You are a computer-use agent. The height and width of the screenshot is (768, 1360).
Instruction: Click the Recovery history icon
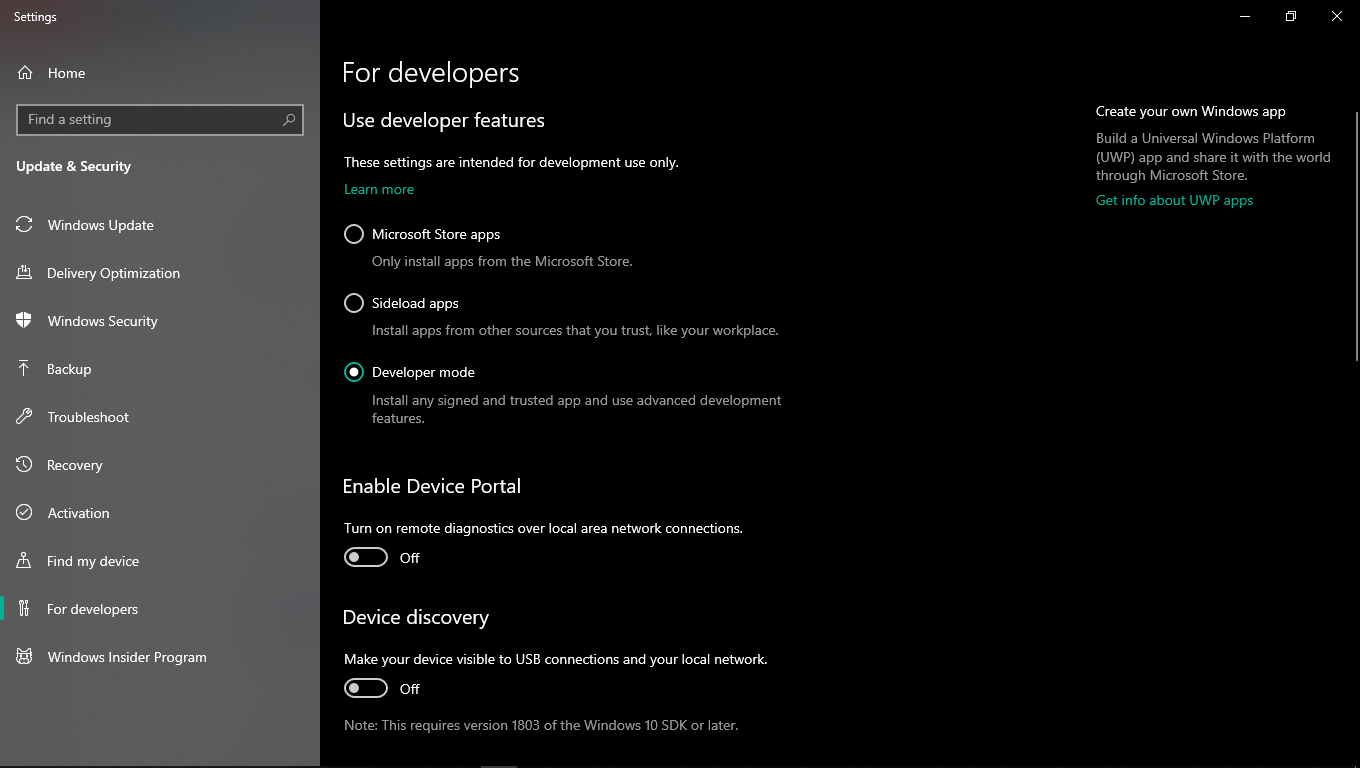pos(24,465)
